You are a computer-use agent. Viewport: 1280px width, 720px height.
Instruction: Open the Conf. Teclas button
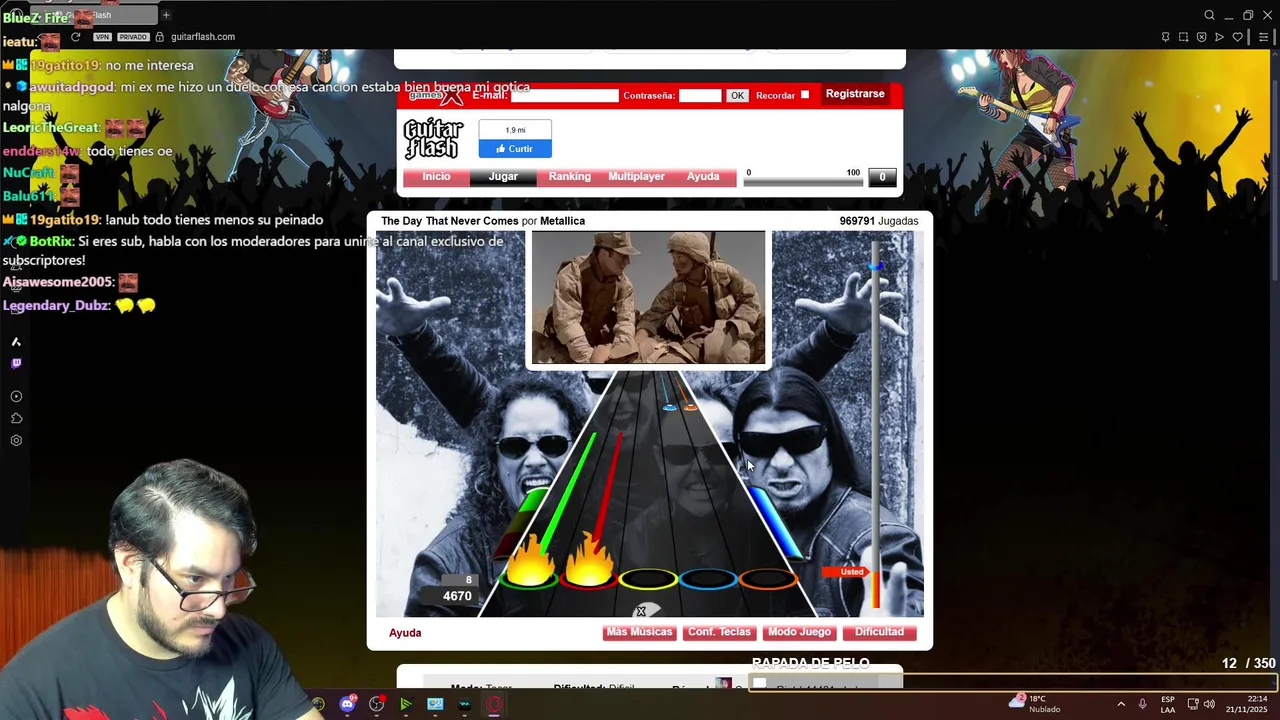pyautogui.click(x=719, y=632)
